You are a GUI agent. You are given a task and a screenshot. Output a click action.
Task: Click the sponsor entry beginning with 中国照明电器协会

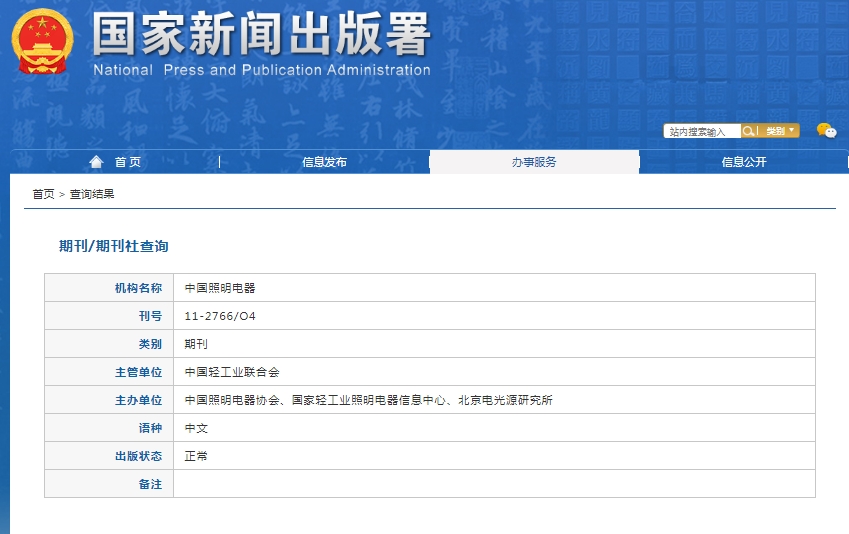pyautogui.click(x=368, y=400)
